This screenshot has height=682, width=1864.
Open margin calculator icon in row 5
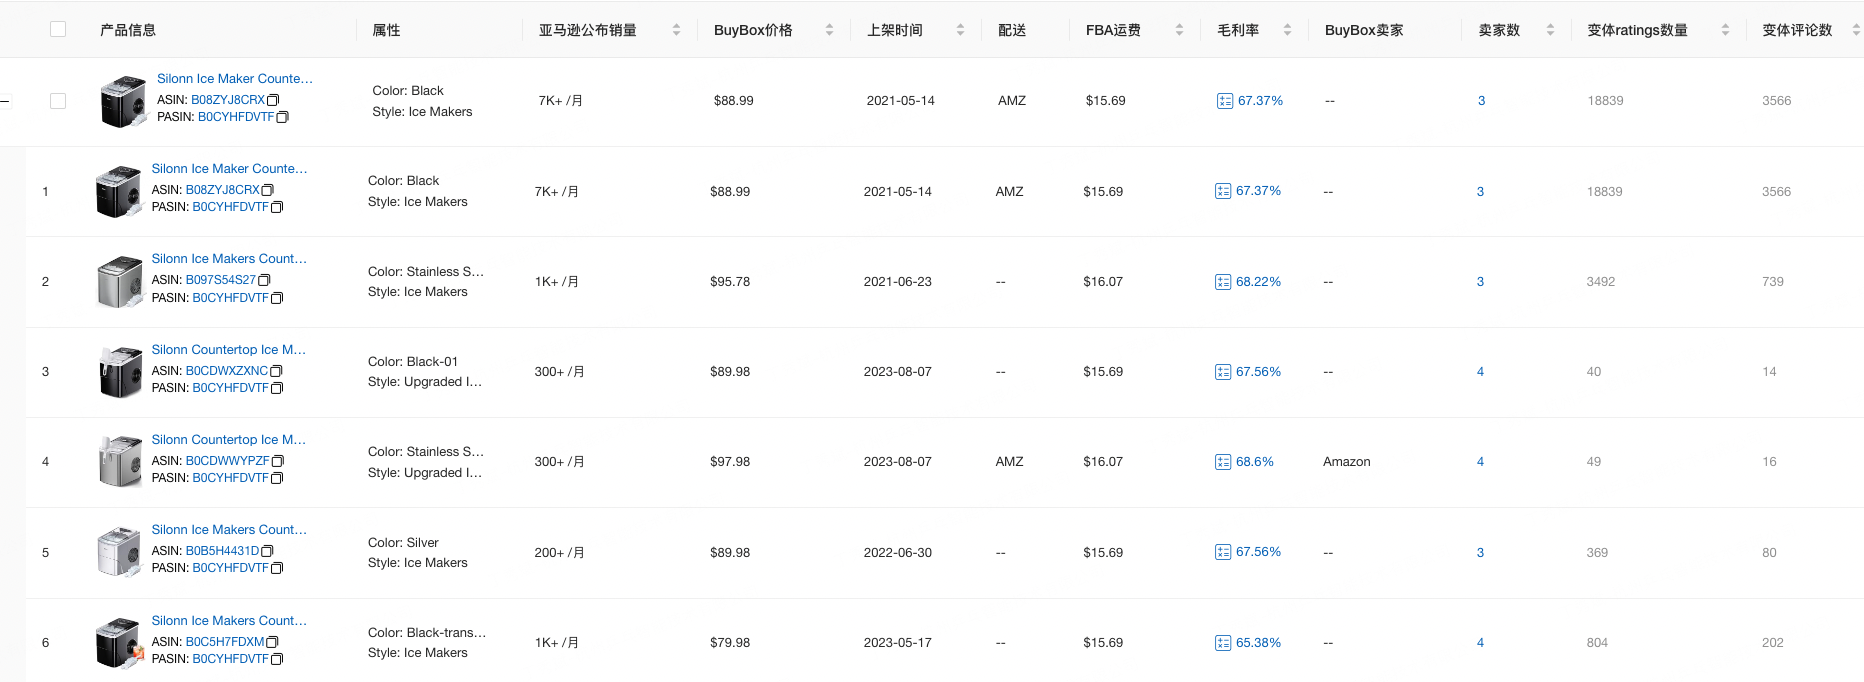1223,552
